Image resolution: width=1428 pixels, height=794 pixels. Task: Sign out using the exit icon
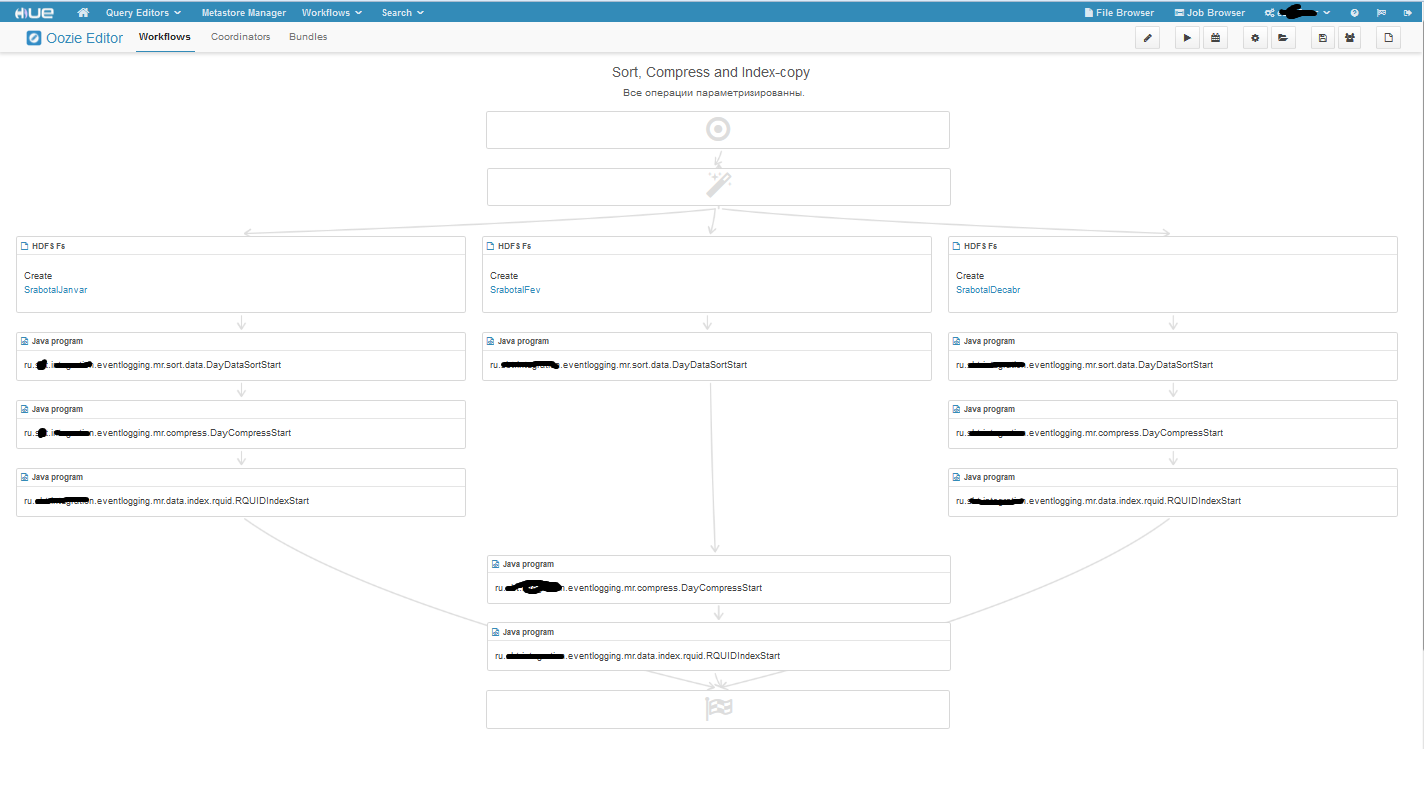[1408, 13]
